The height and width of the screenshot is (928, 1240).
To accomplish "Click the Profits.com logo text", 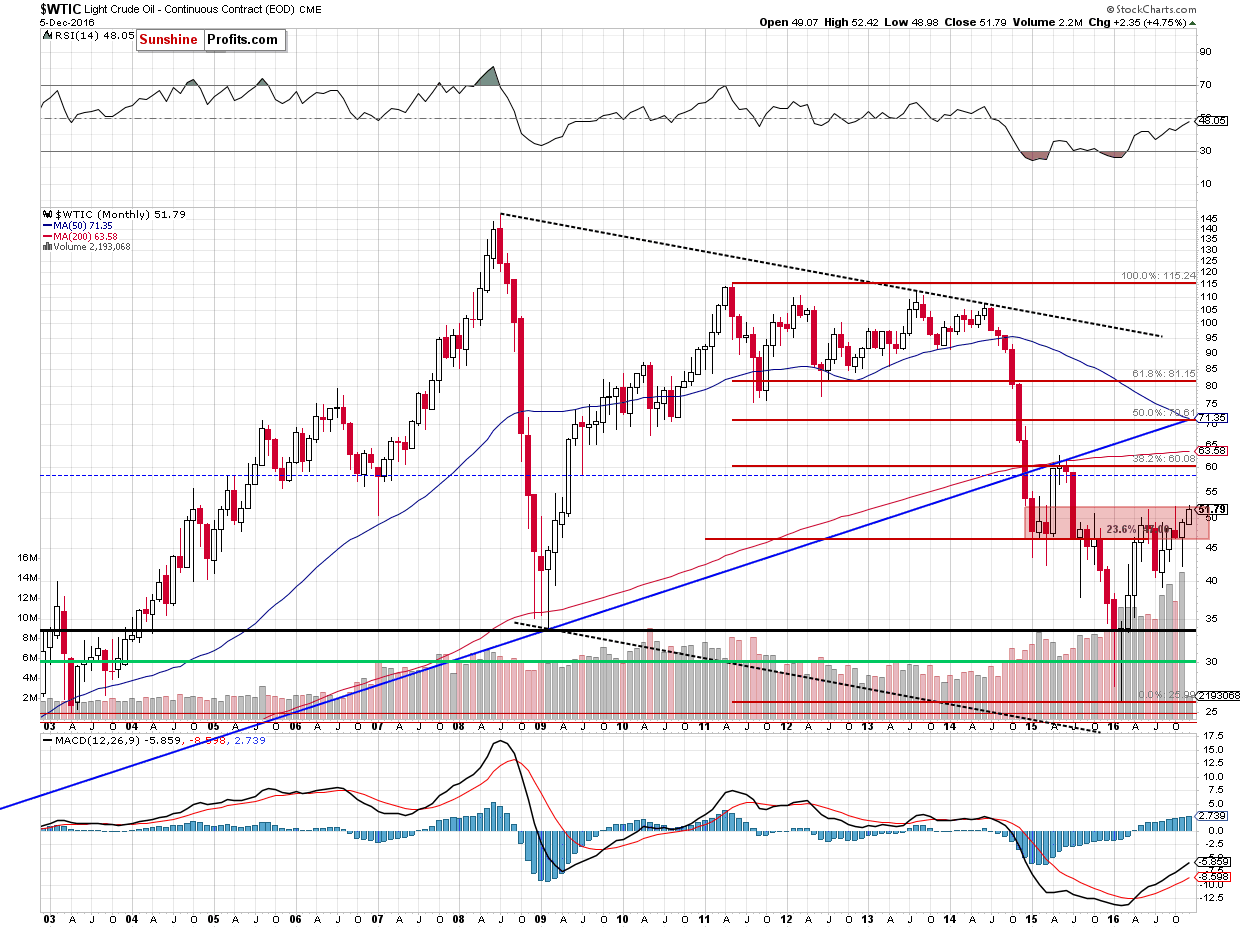I will click(243, 40).
